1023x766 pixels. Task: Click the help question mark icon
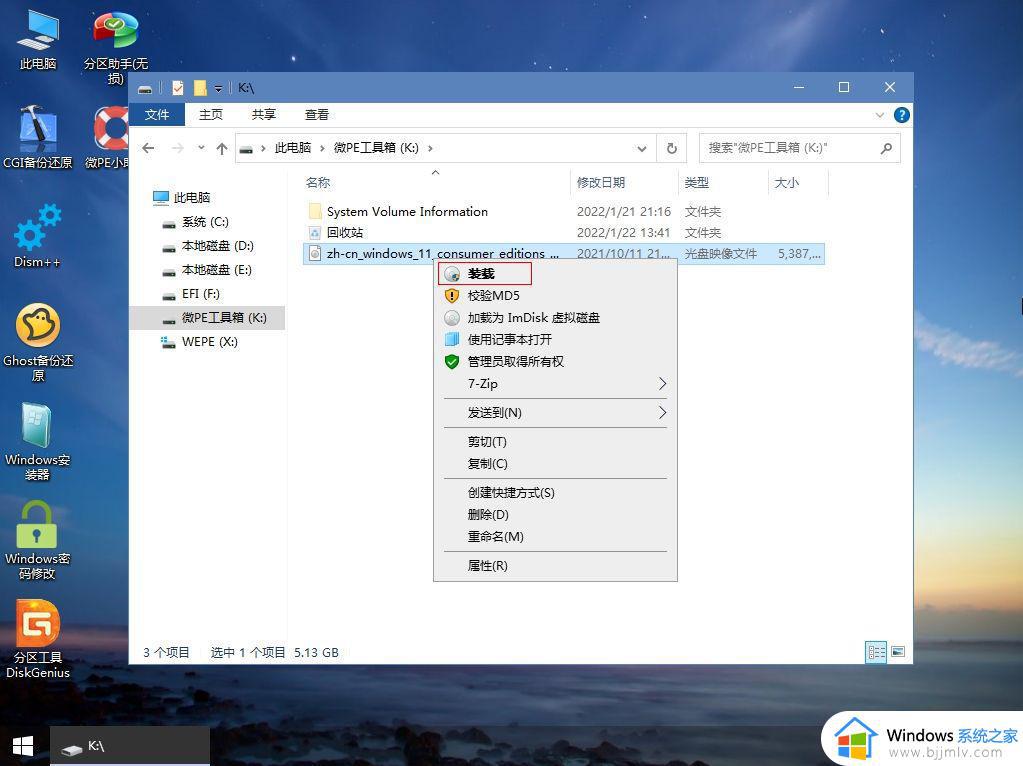902,115
